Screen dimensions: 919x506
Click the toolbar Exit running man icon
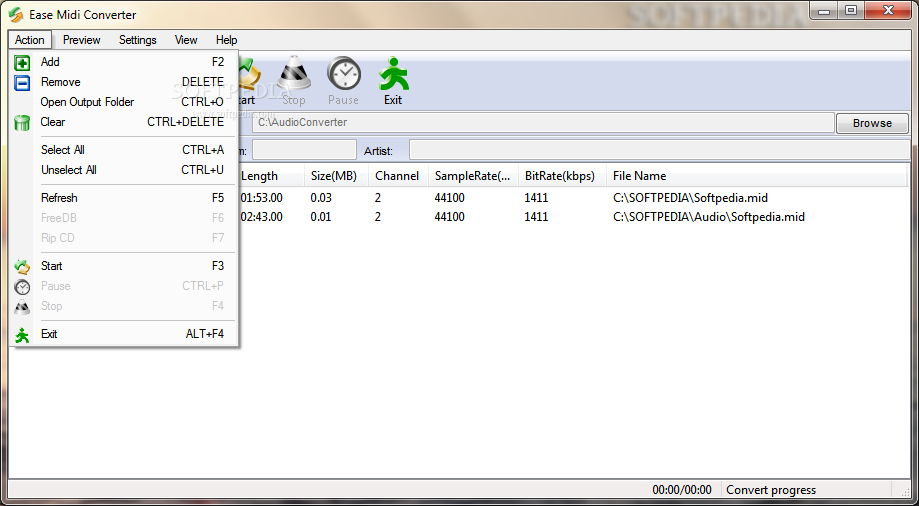[393, 73]
